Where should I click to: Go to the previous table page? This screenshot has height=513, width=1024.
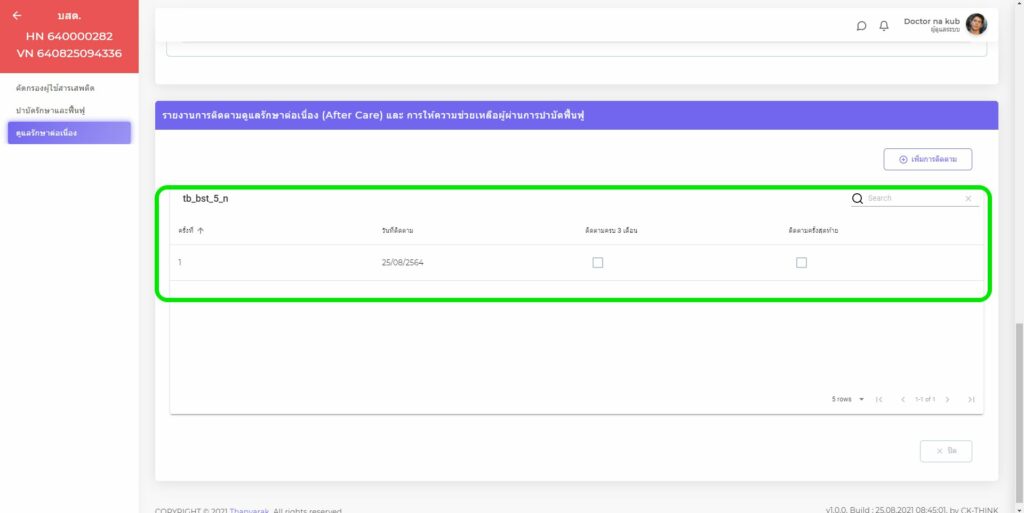[903, 399]
